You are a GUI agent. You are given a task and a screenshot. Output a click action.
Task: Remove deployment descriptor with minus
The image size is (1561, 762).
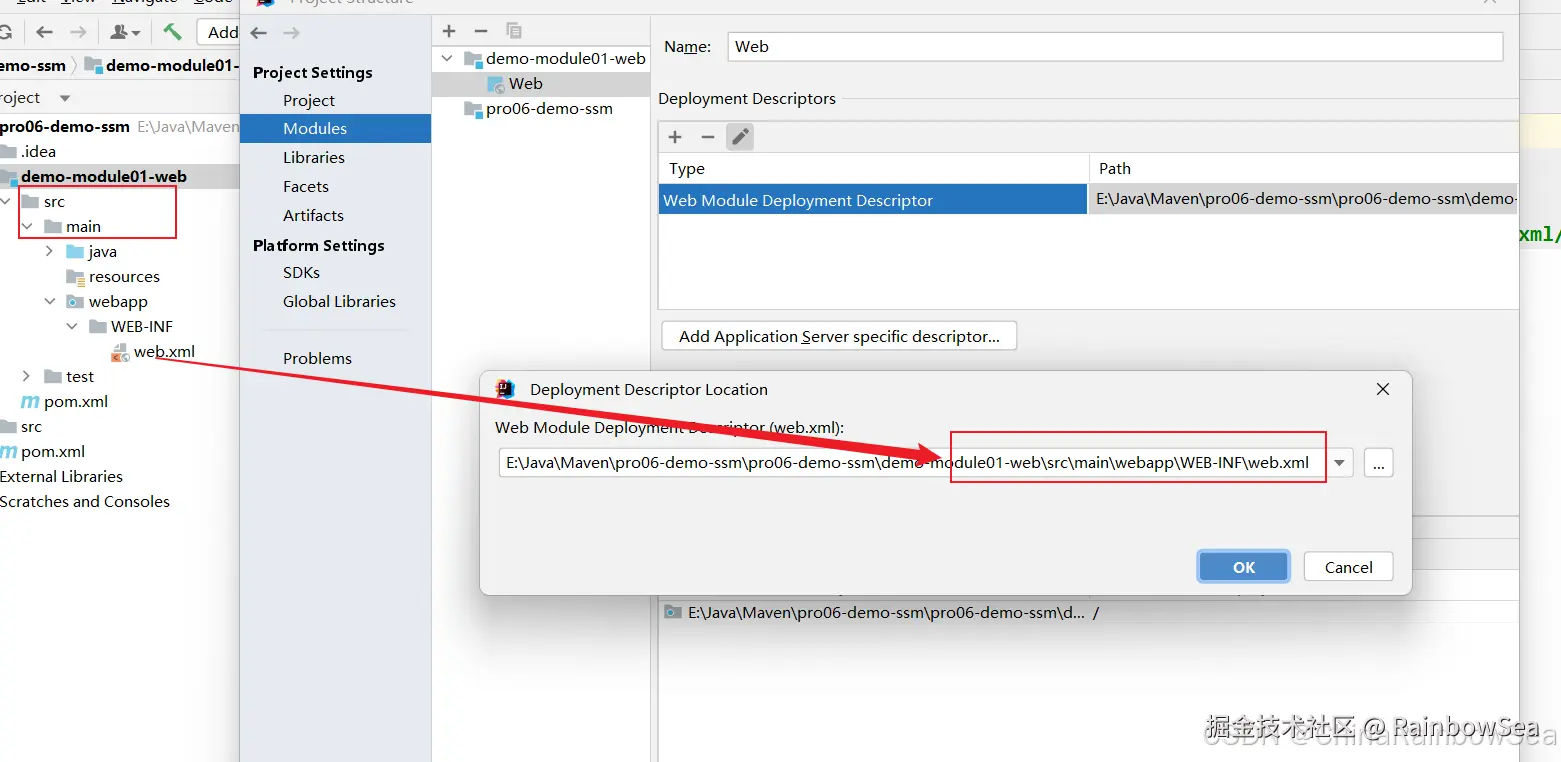click(708, 137)
